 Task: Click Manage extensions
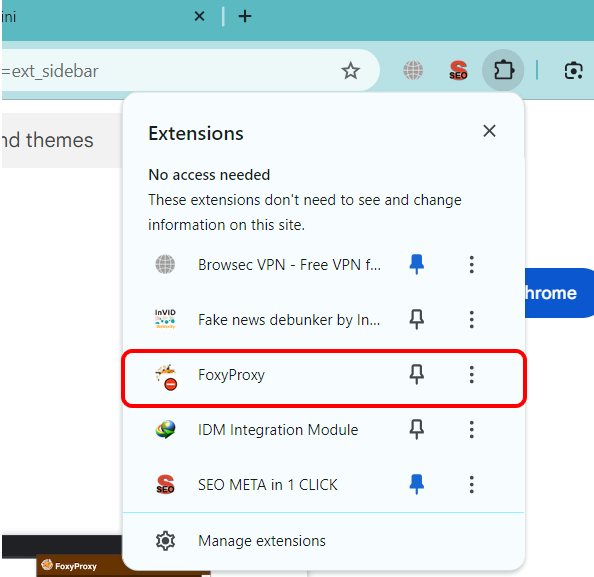click(x=262, y=541)
